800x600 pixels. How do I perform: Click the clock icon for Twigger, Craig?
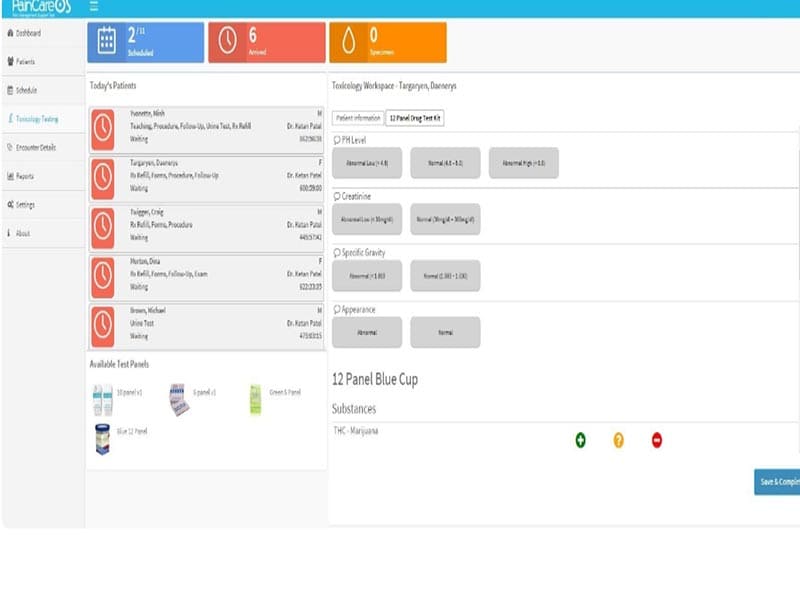(103, 228)
